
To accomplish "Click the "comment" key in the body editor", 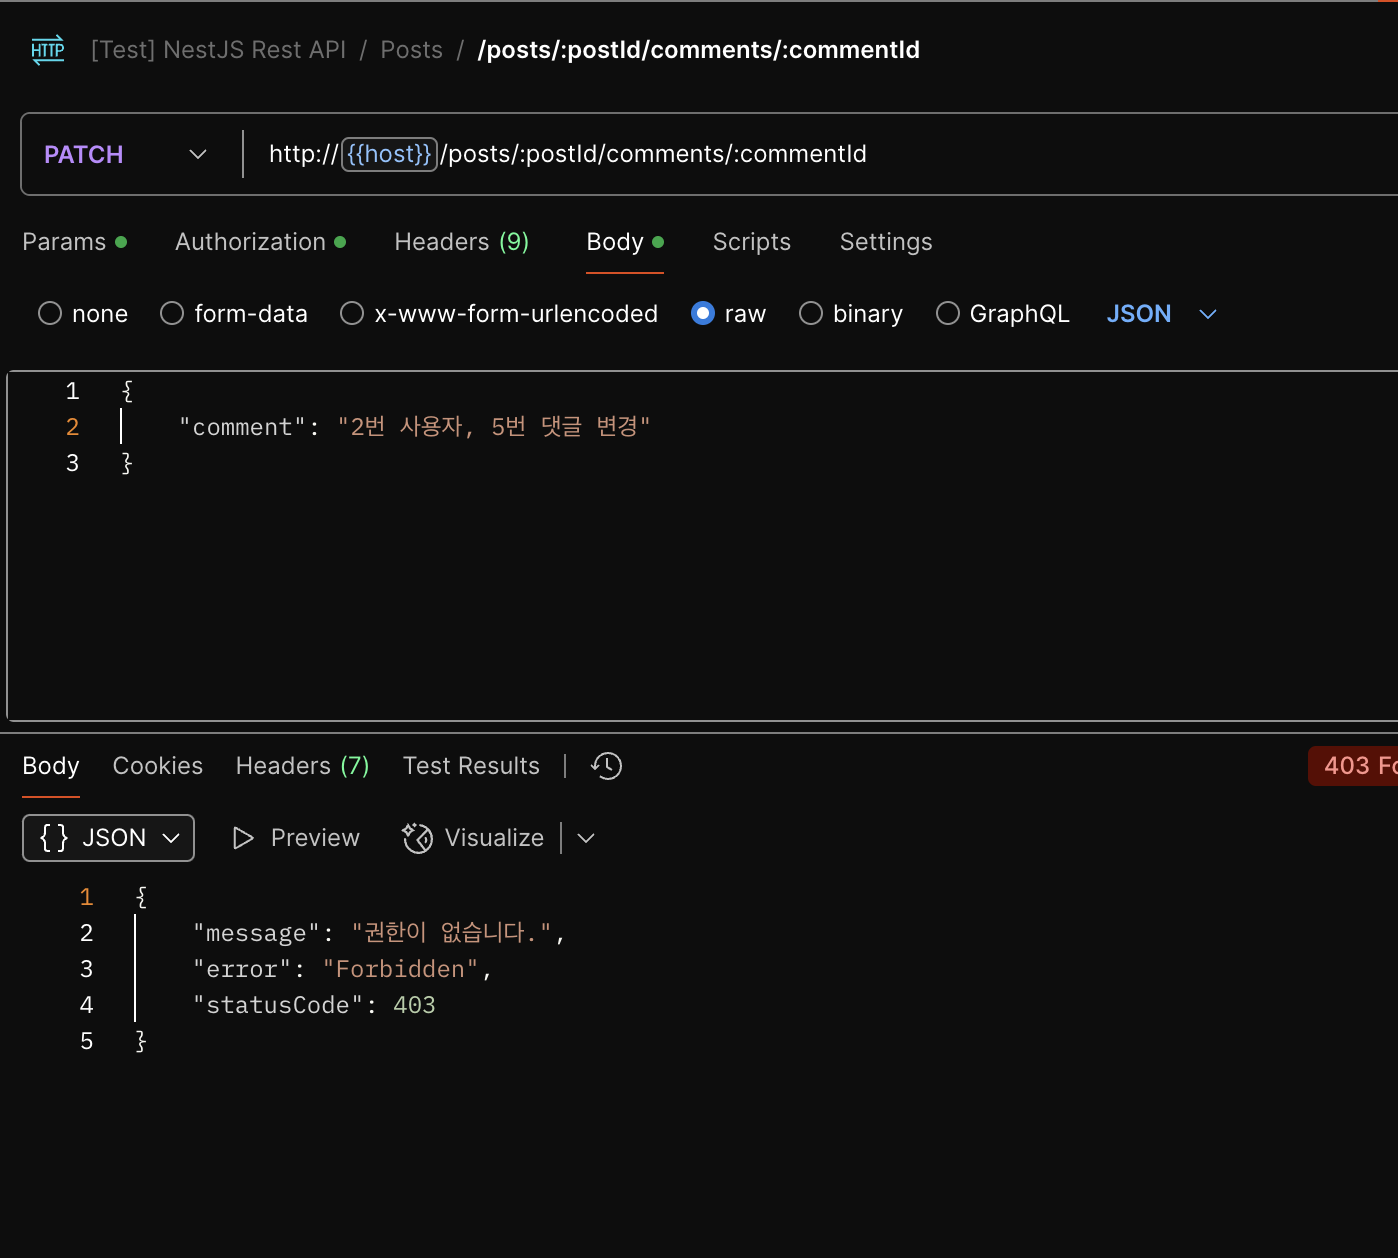I will point(242,427).
